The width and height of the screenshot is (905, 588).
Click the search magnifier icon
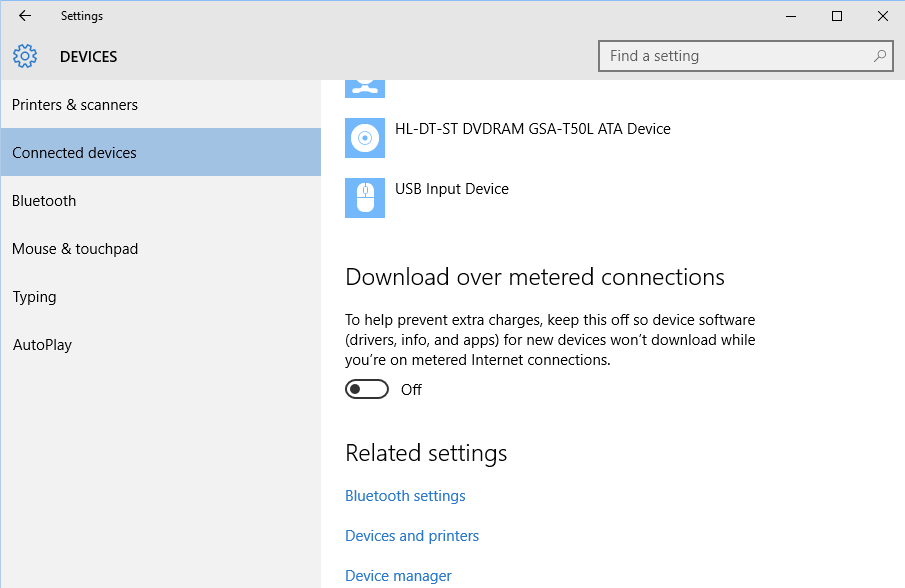coord(880,56)
